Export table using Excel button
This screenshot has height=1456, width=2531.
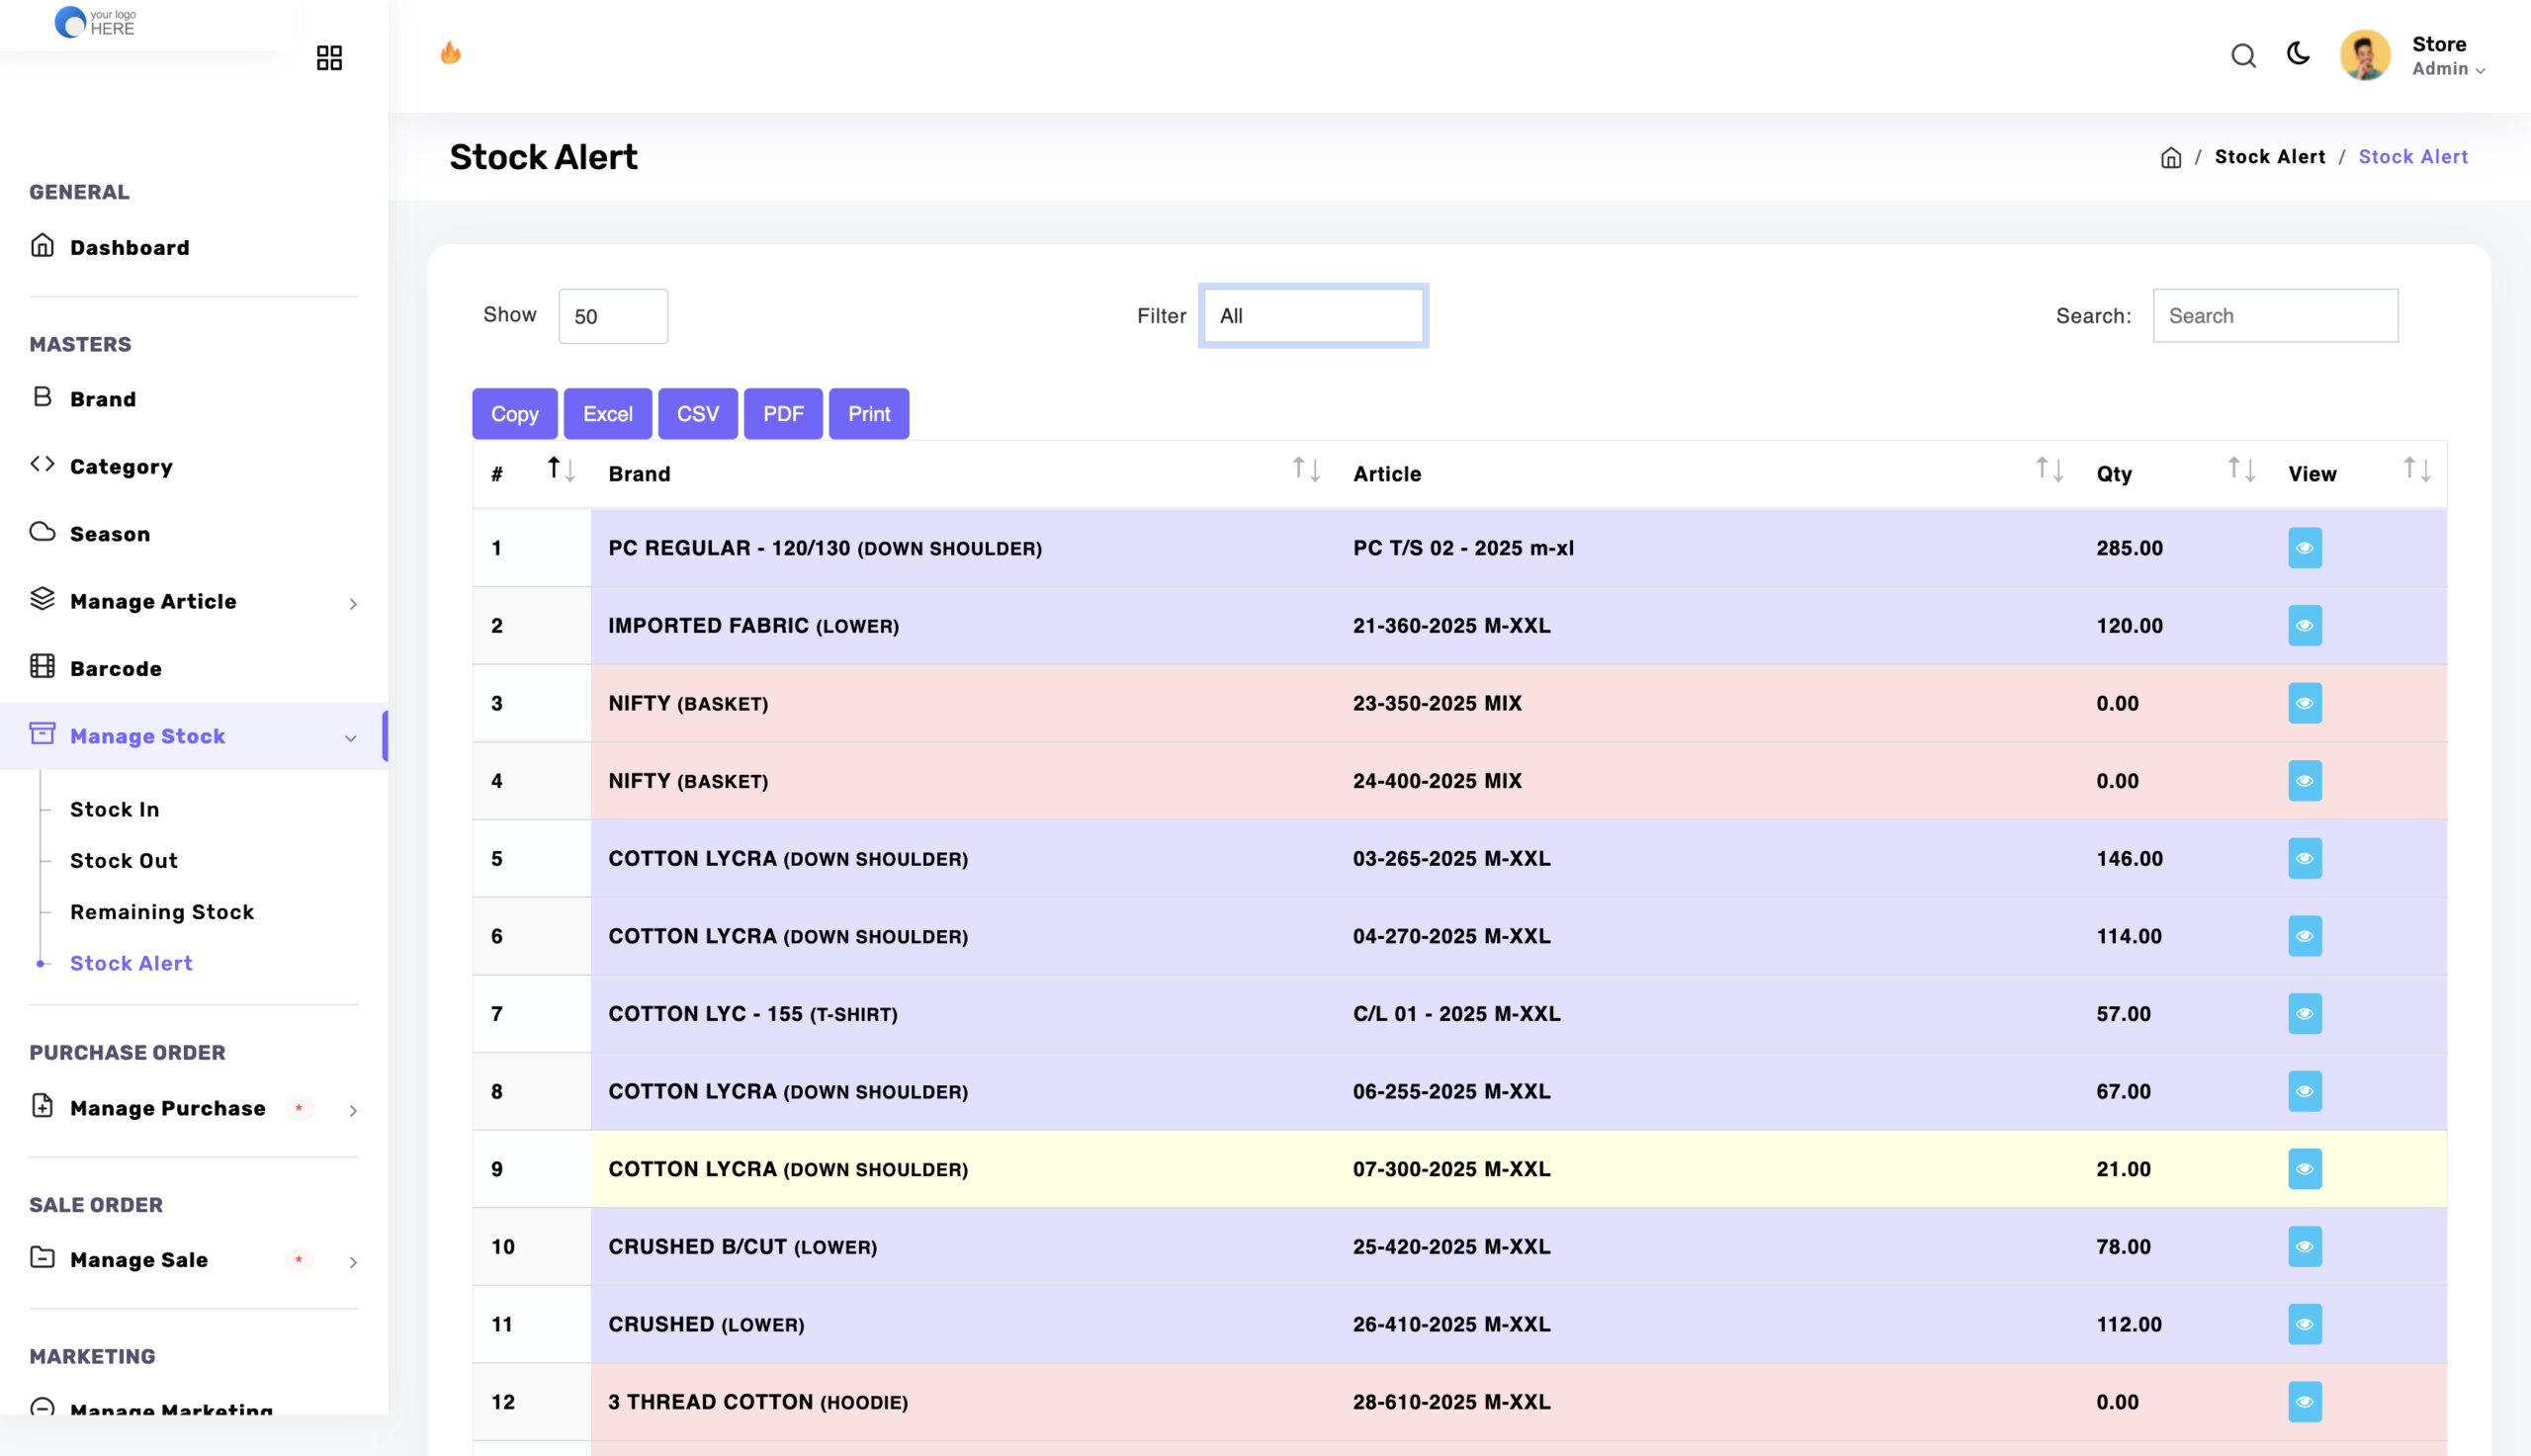click(x=607, y=414)
